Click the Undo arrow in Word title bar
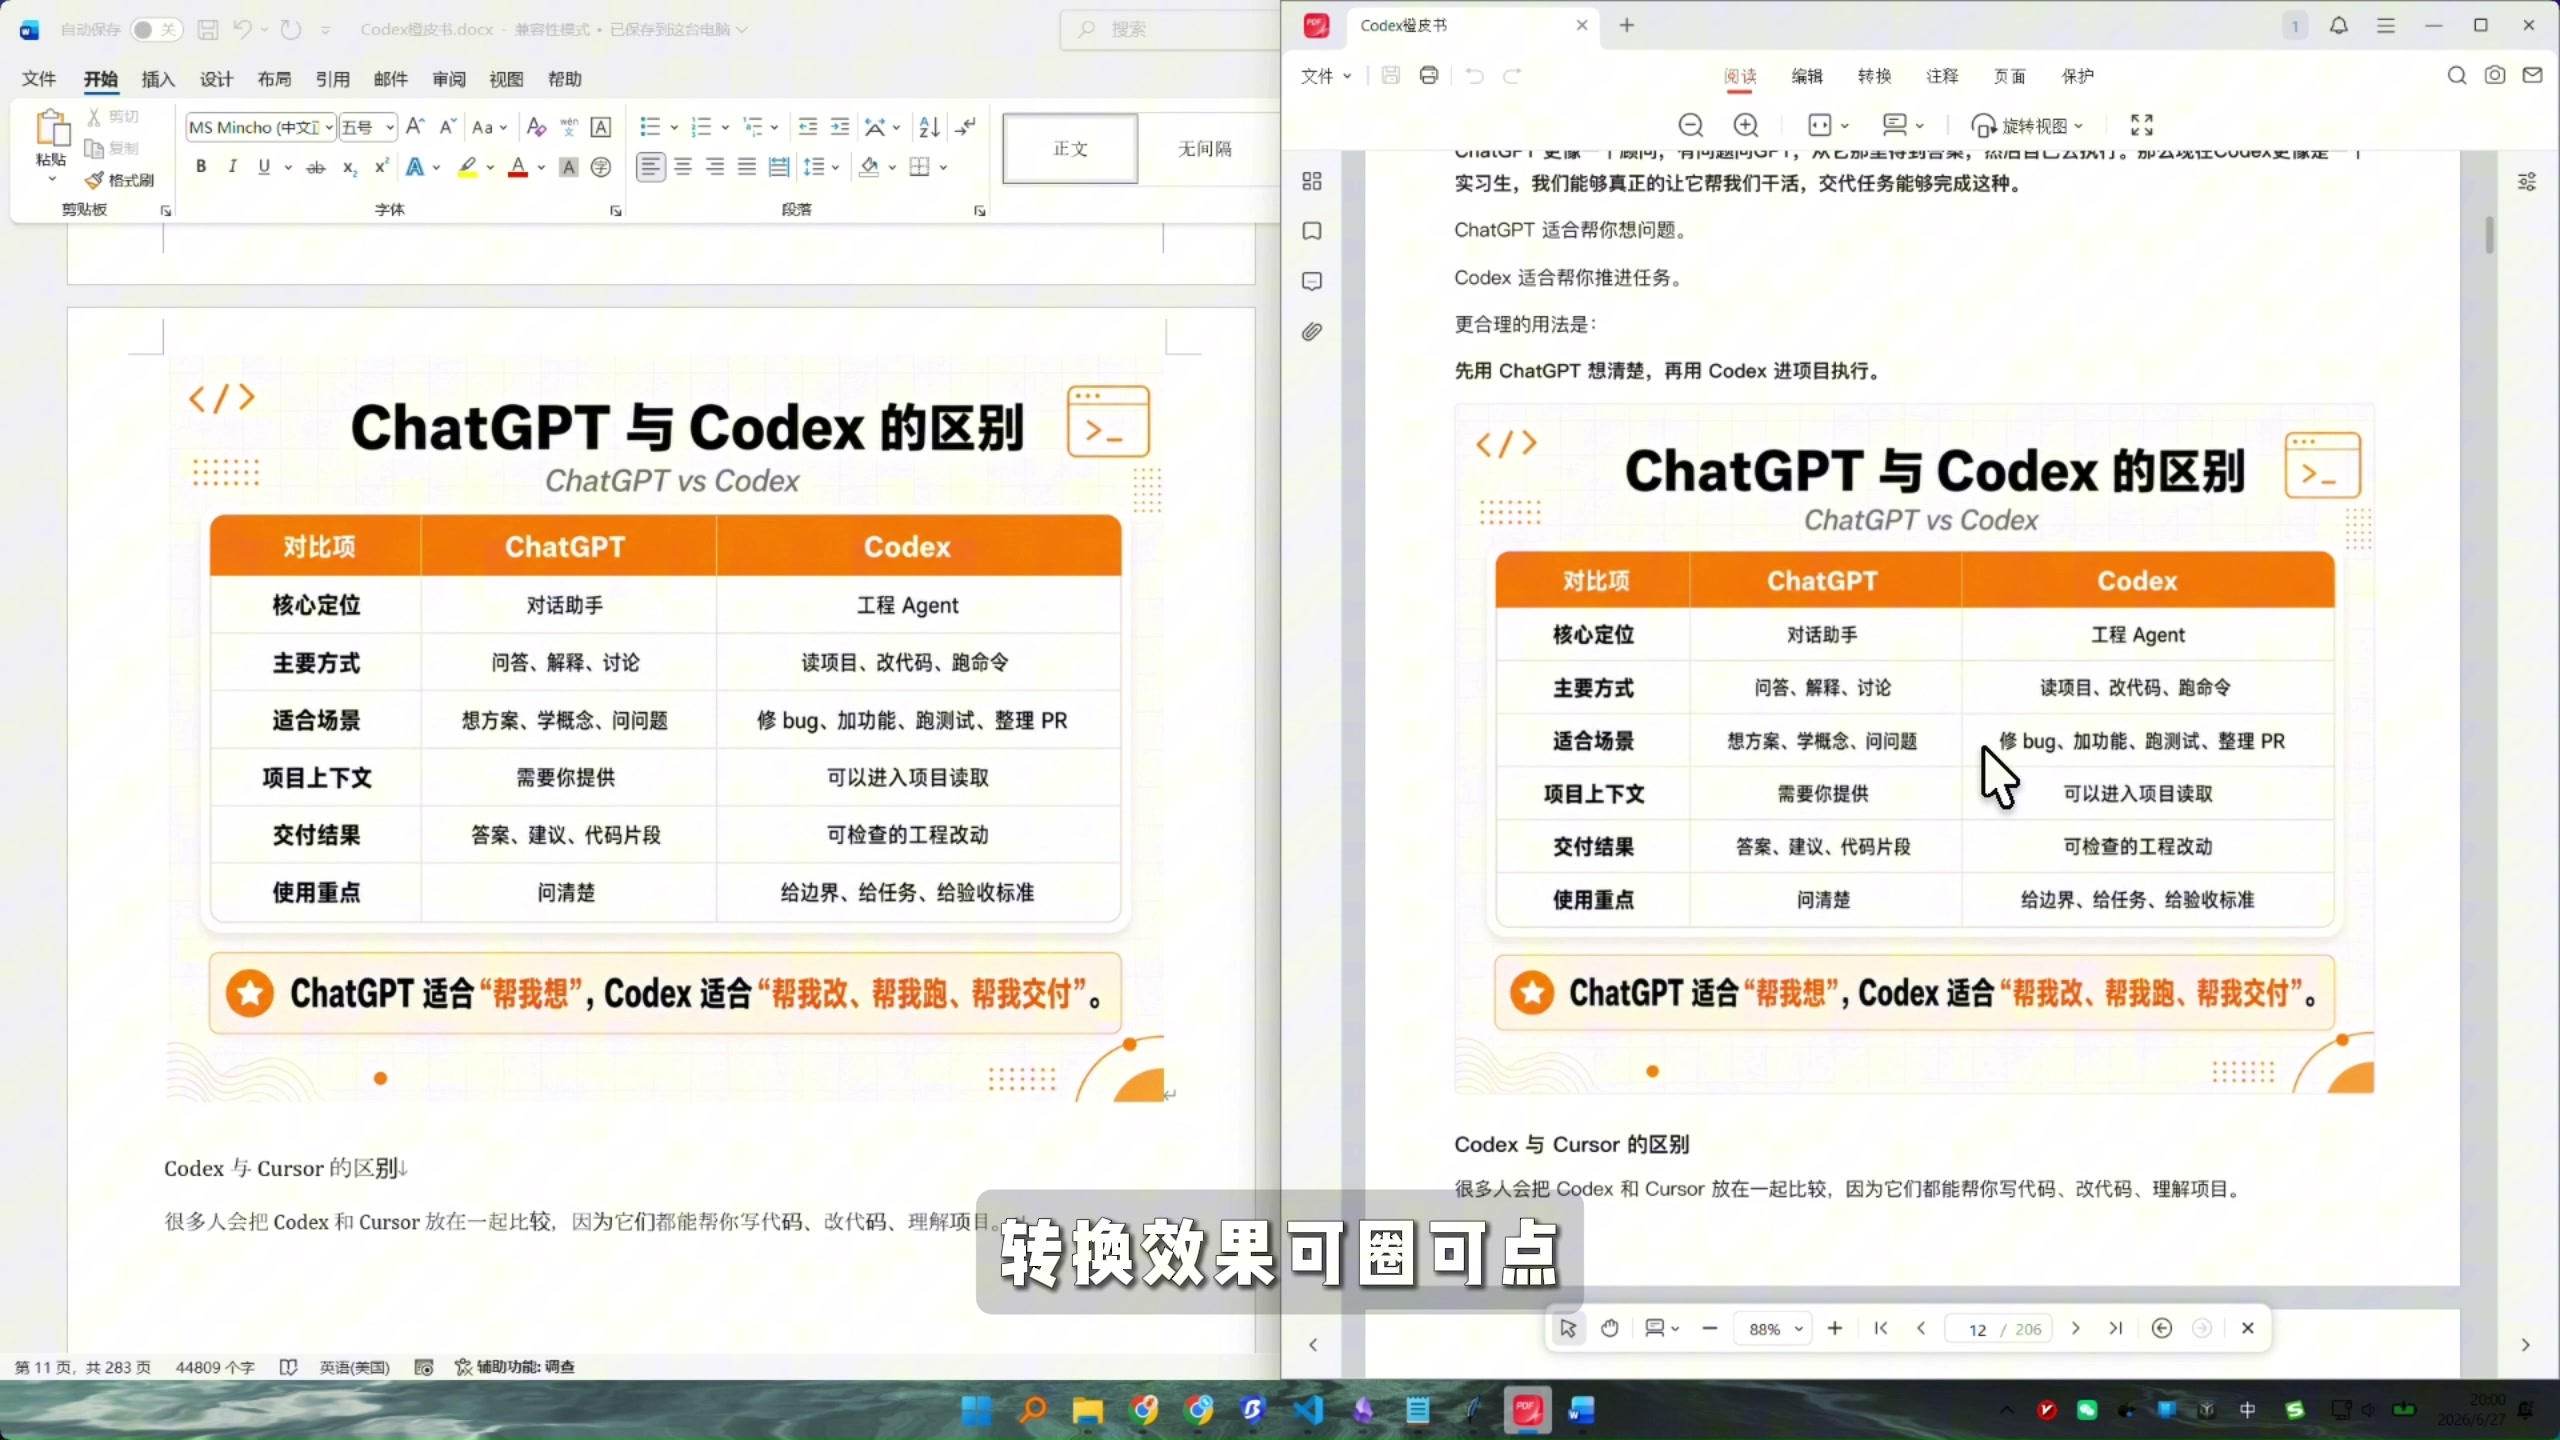 [242, 30]
